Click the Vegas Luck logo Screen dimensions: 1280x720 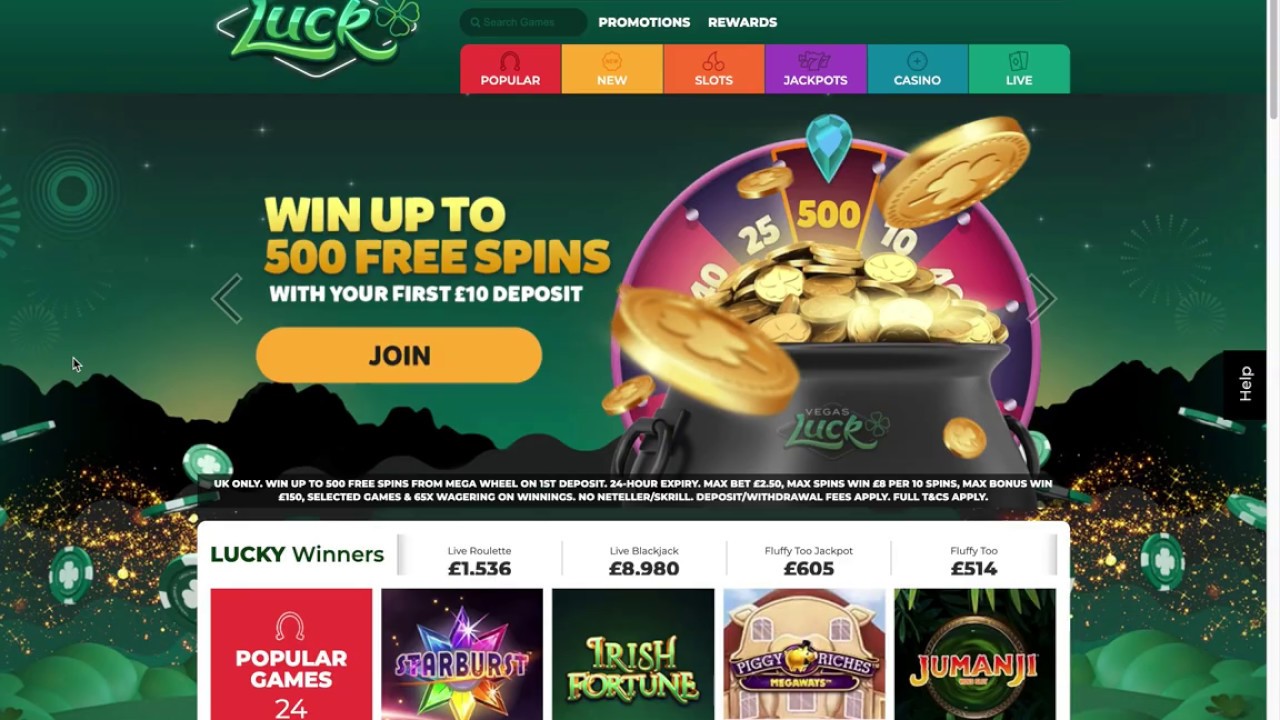[x=317, y=35]
